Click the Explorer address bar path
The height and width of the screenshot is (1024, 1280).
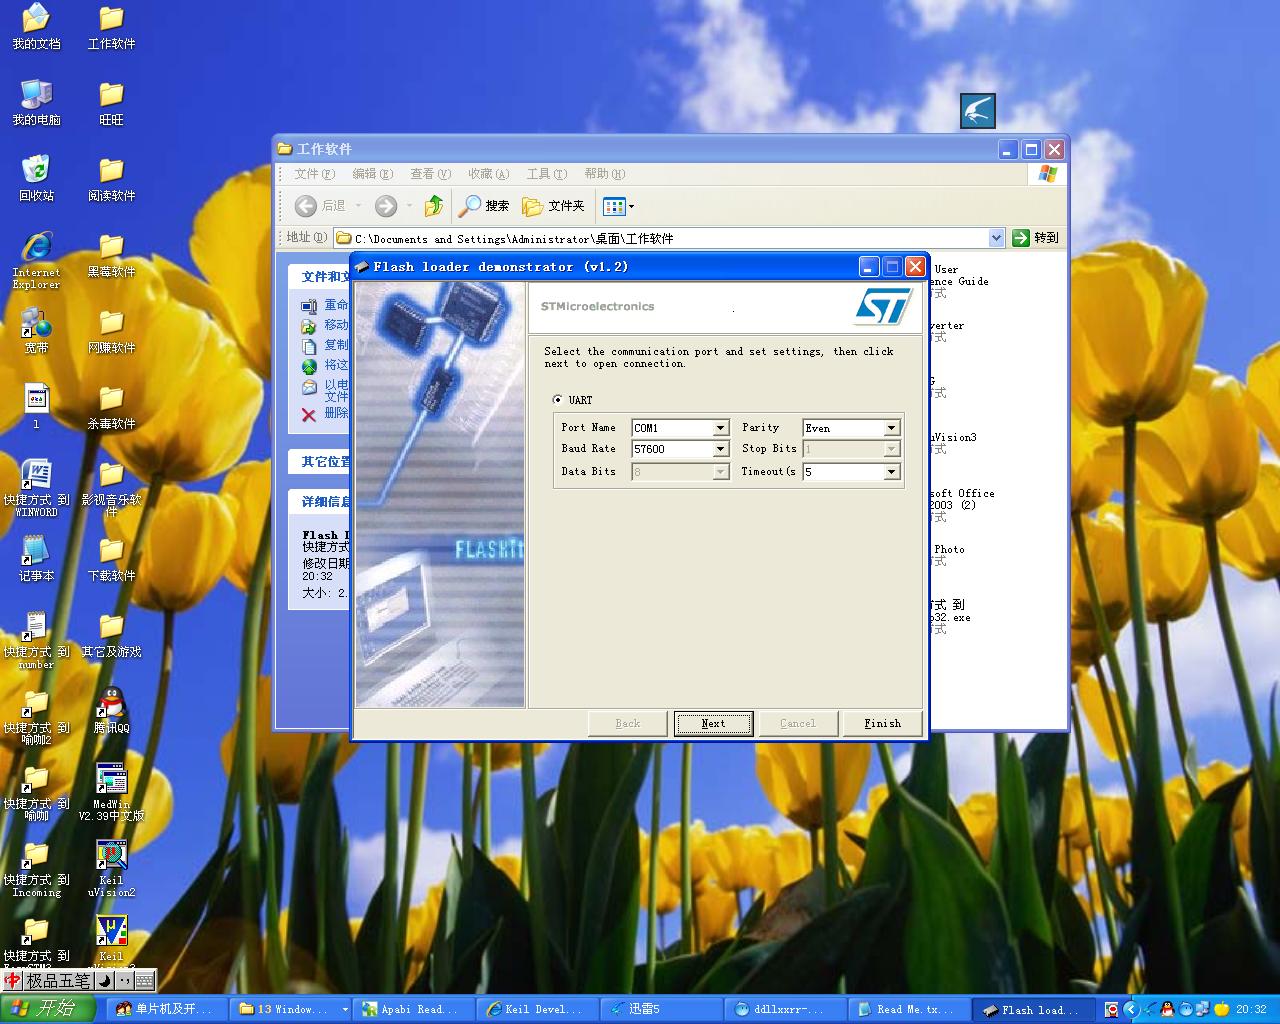pos(514,238)
